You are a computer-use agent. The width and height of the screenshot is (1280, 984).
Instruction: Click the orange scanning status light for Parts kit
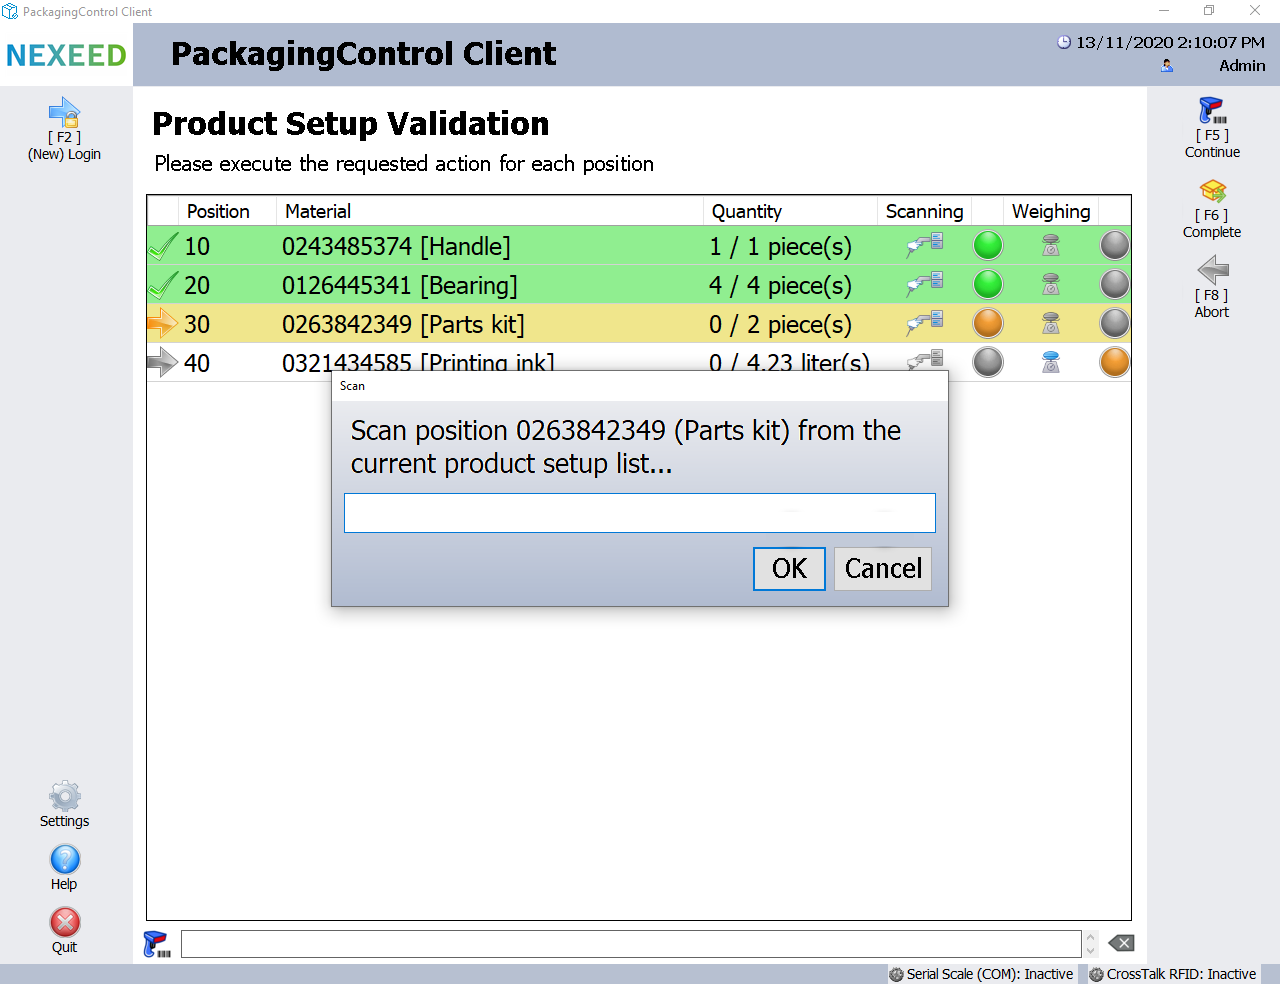point(988,324)
